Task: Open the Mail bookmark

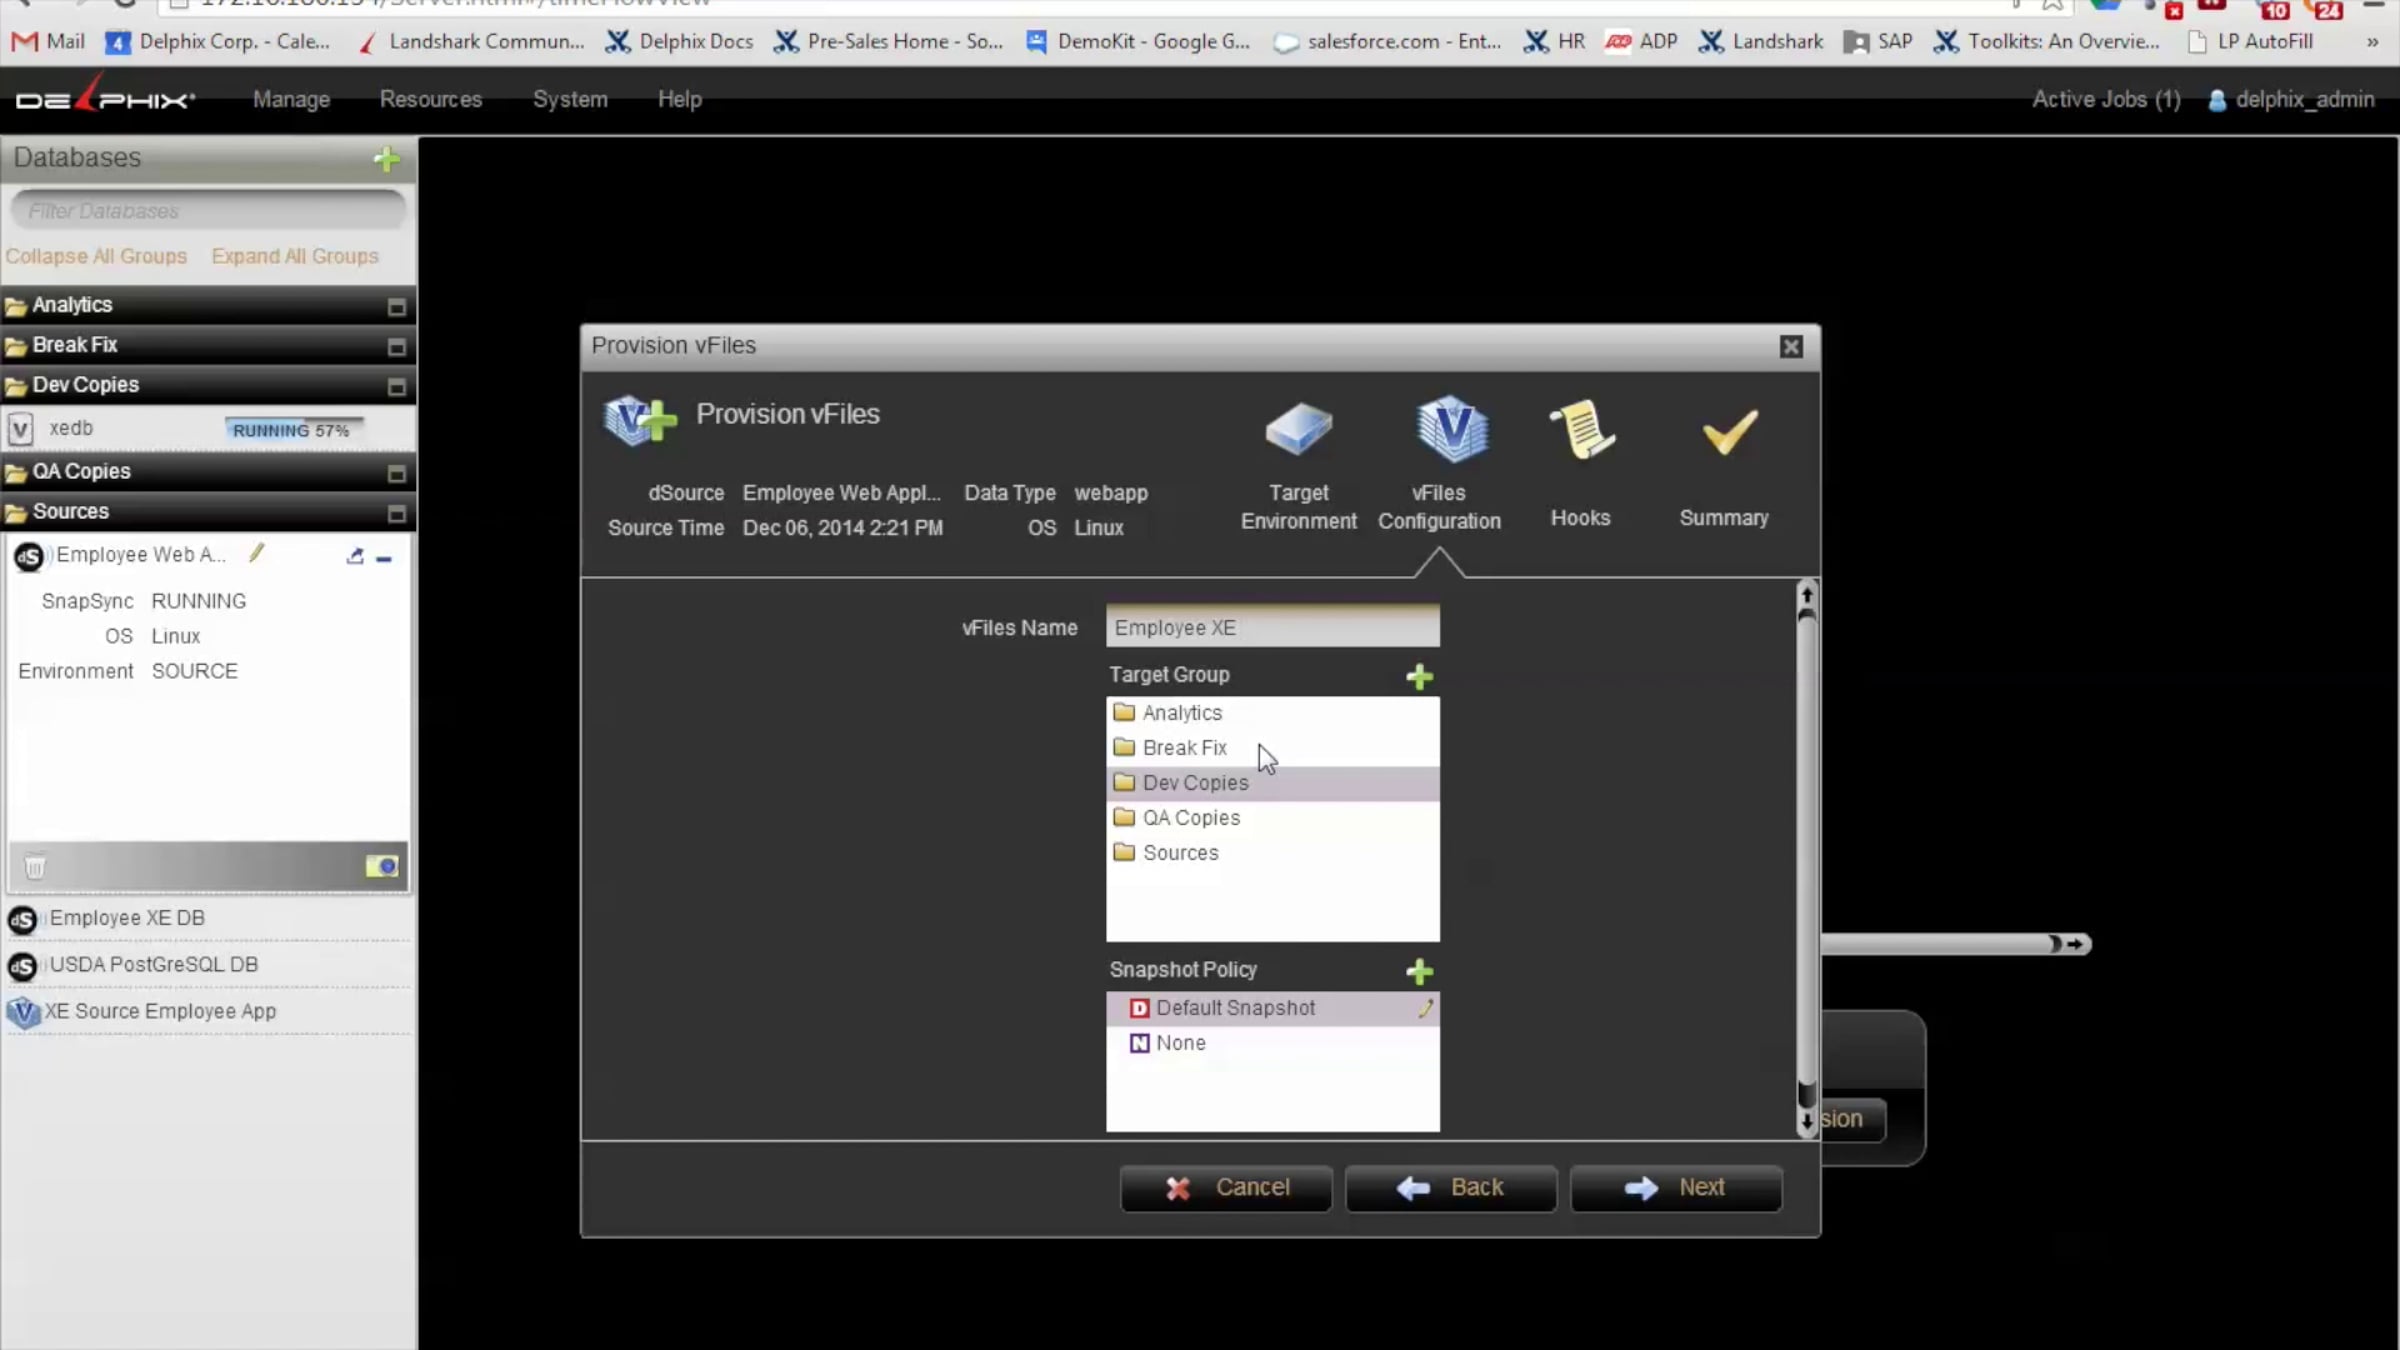Action: [x=48, y=41]
